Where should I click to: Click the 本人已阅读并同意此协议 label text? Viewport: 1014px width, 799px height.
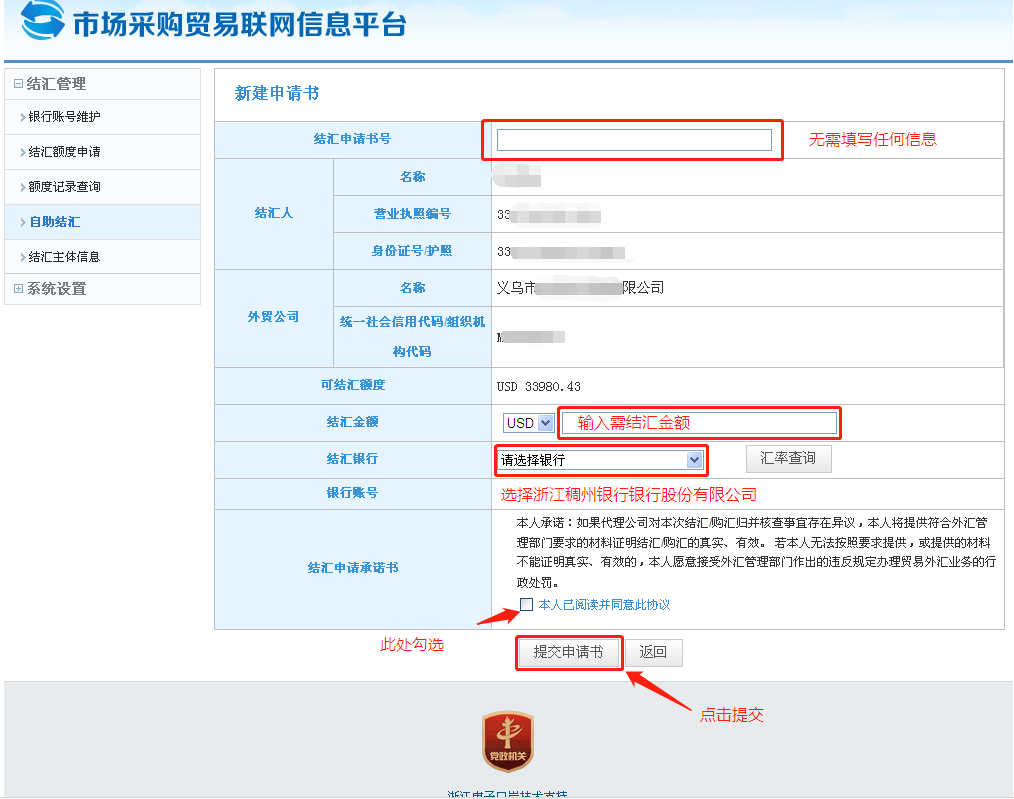pyautogui.click(x=604, y=604)
